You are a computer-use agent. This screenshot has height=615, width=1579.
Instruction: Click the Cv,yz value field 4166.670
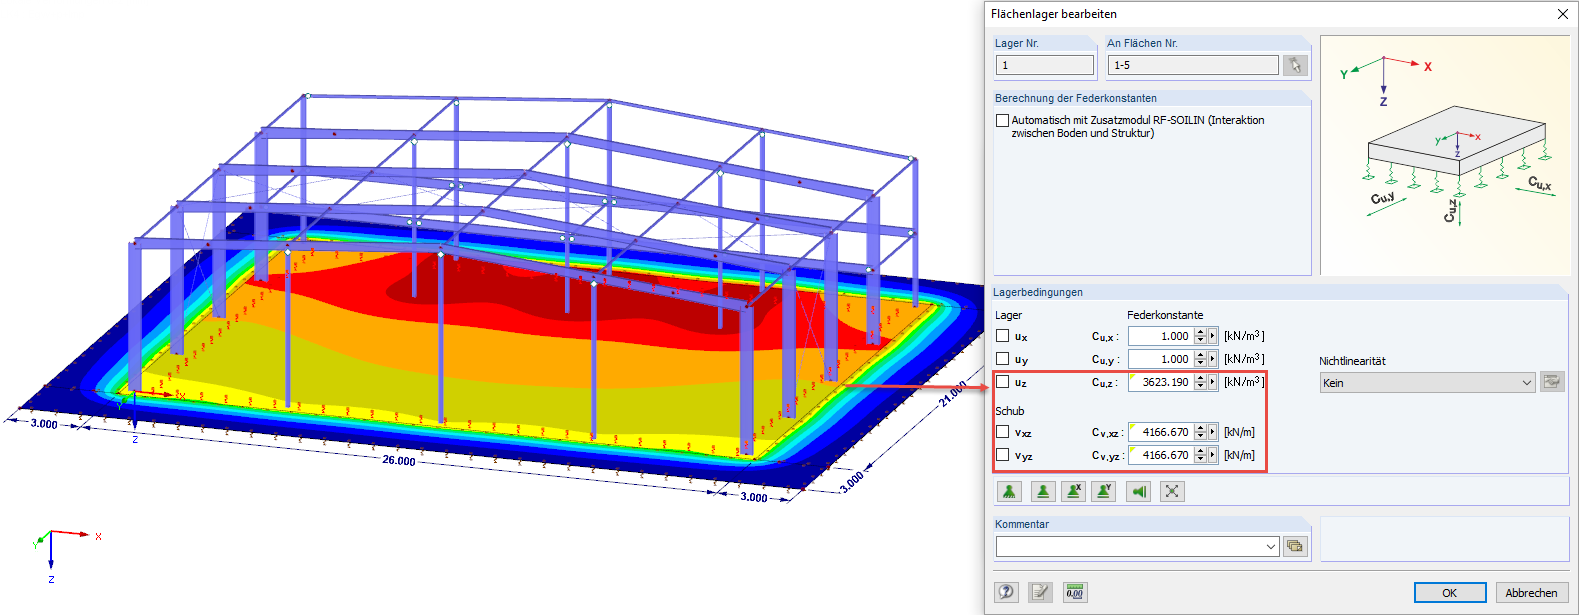click(1161, 455)
